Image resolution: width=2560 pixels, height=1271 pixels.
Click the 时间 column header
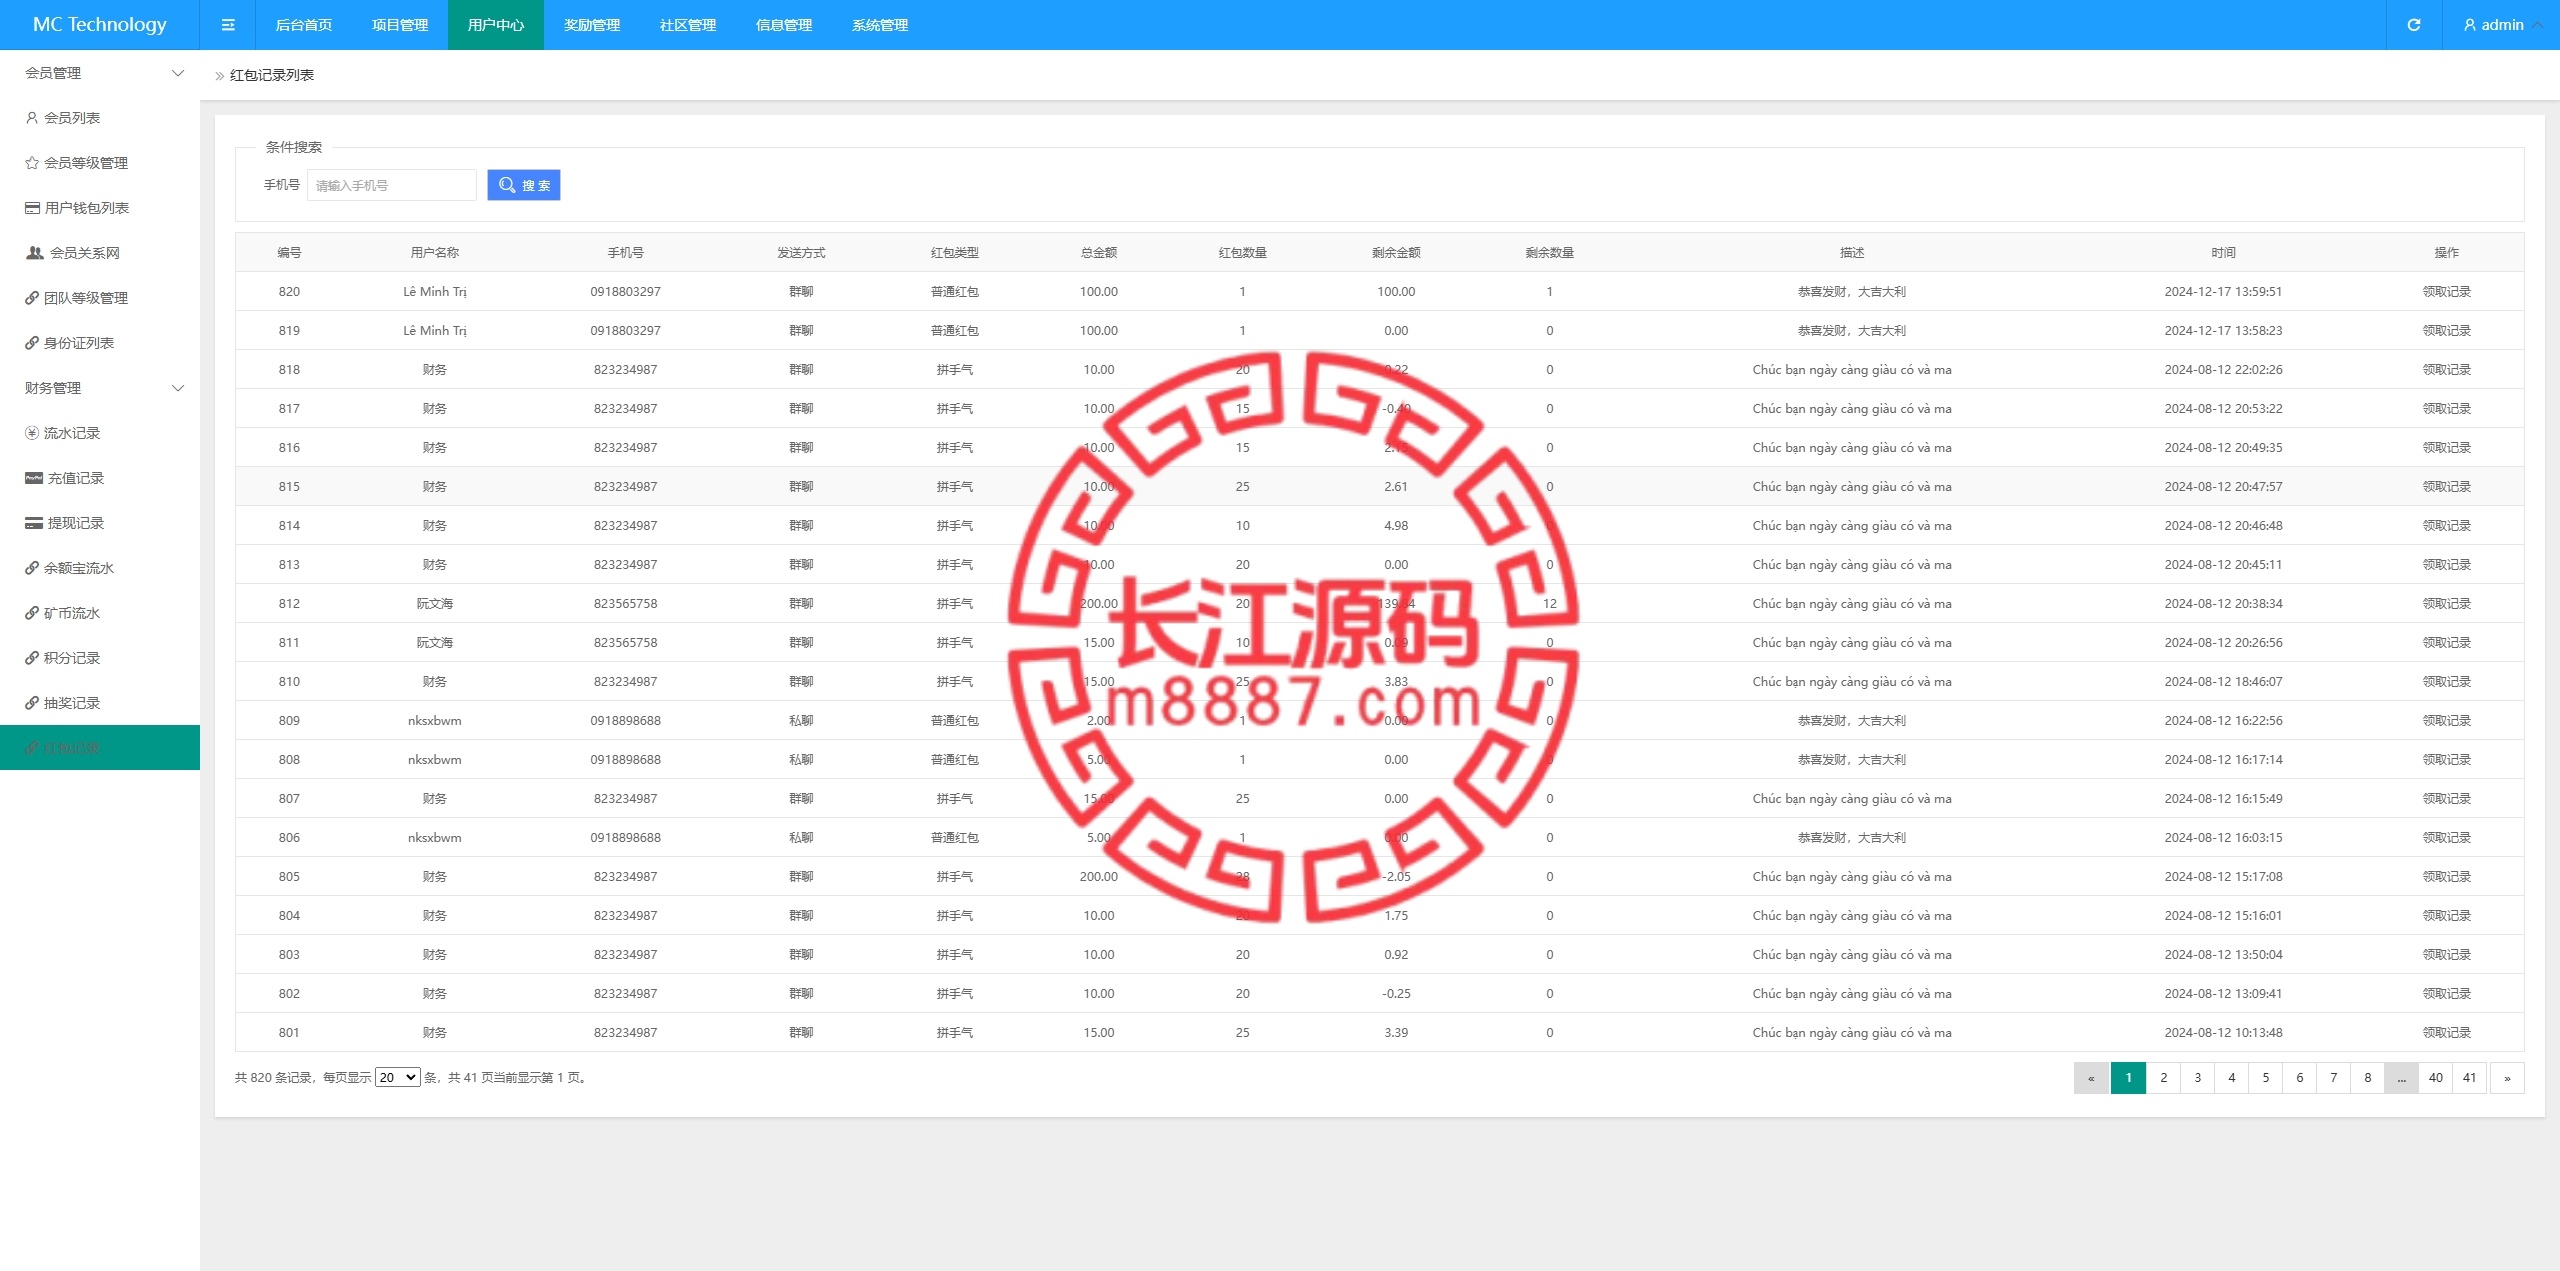pyautogui.click(x=2223, y=253)
